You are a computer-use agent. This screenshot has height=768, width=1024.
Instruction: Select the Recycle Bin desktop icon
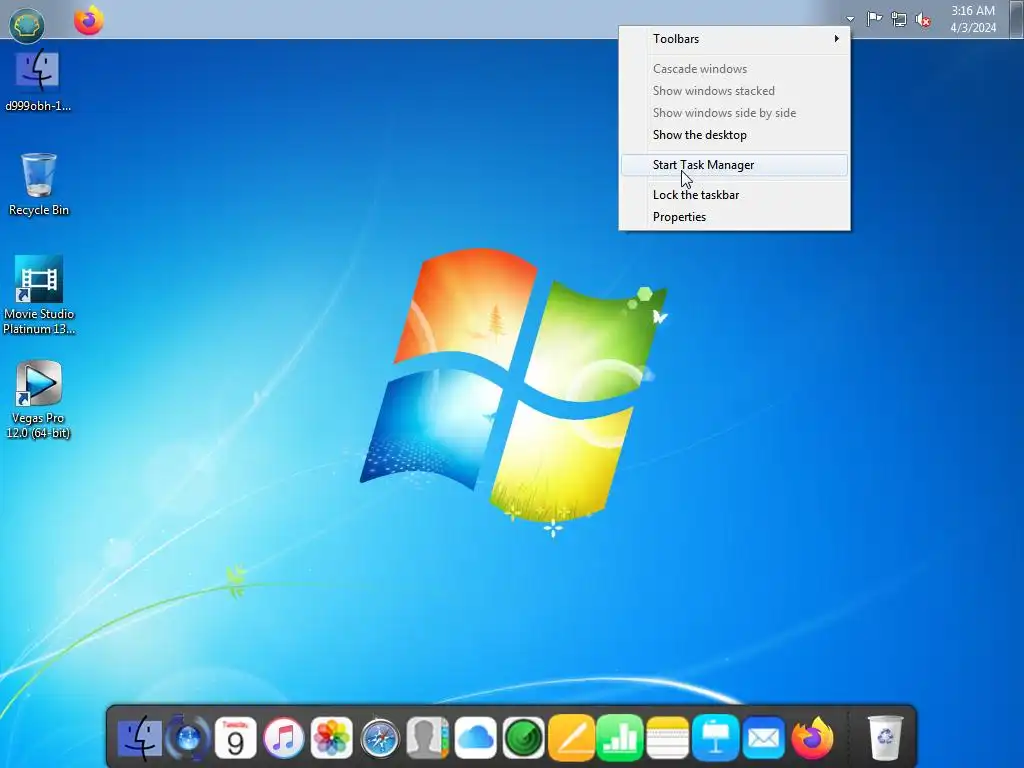[x=39, y=184]
